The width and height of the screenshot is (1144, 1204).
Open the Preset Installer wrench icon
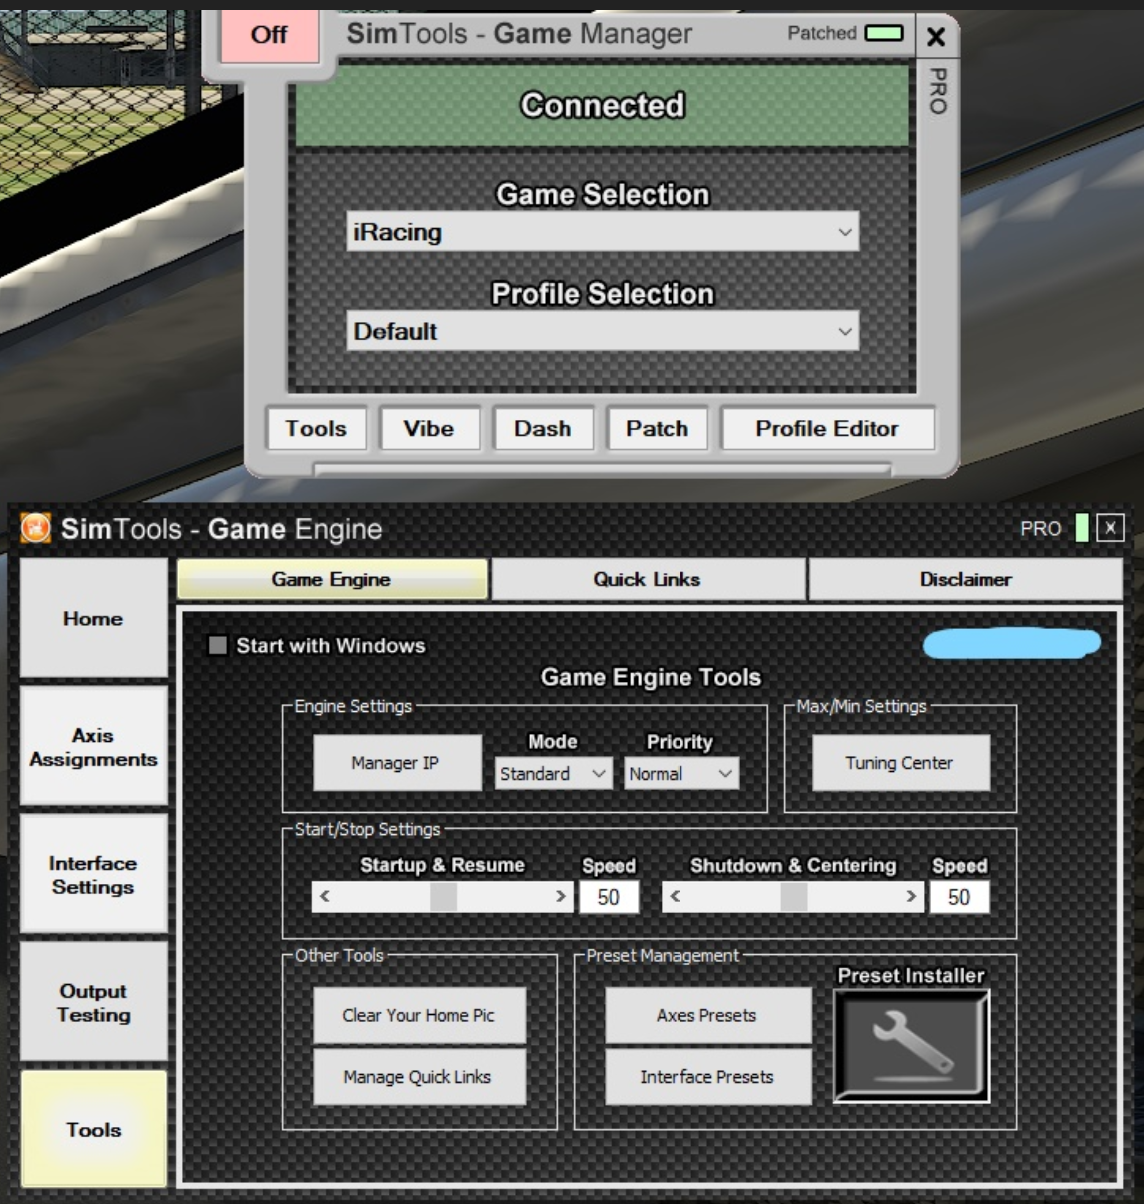tap(911, 1045)
